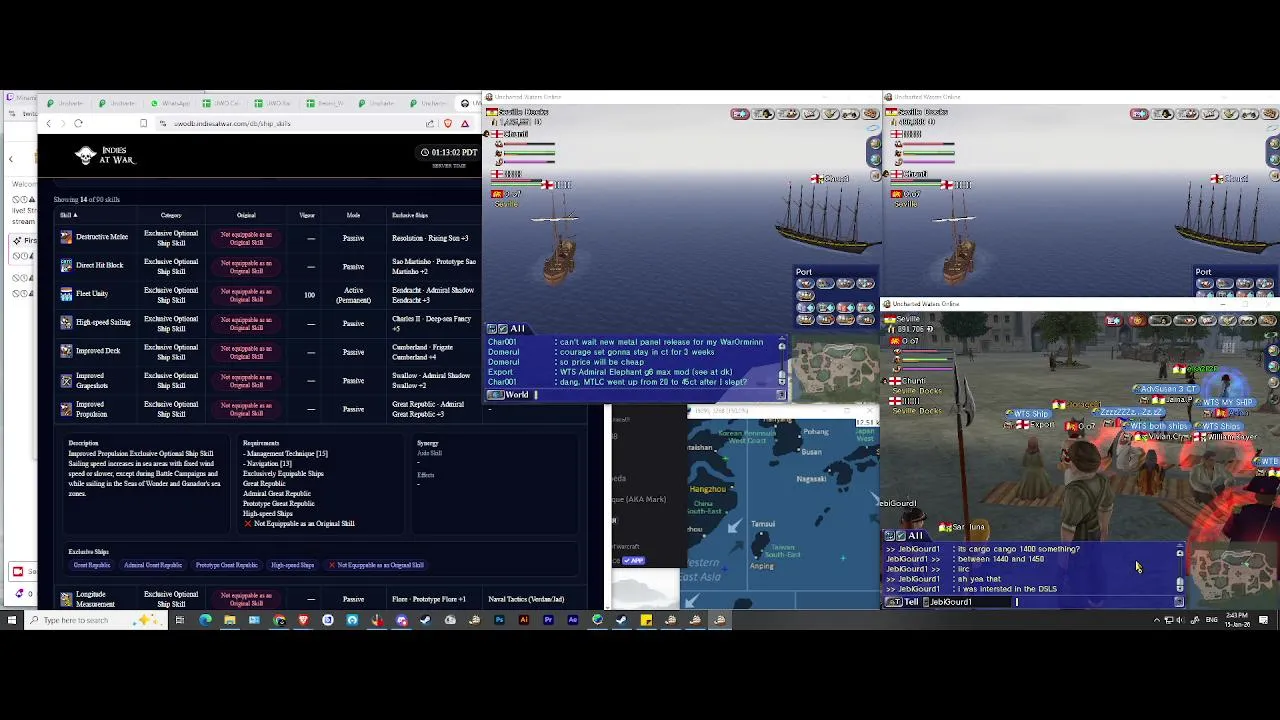Viewport: 1280px width, 720px height.
Task: Click the High-speed Ships tag
Action: (293, 565)
